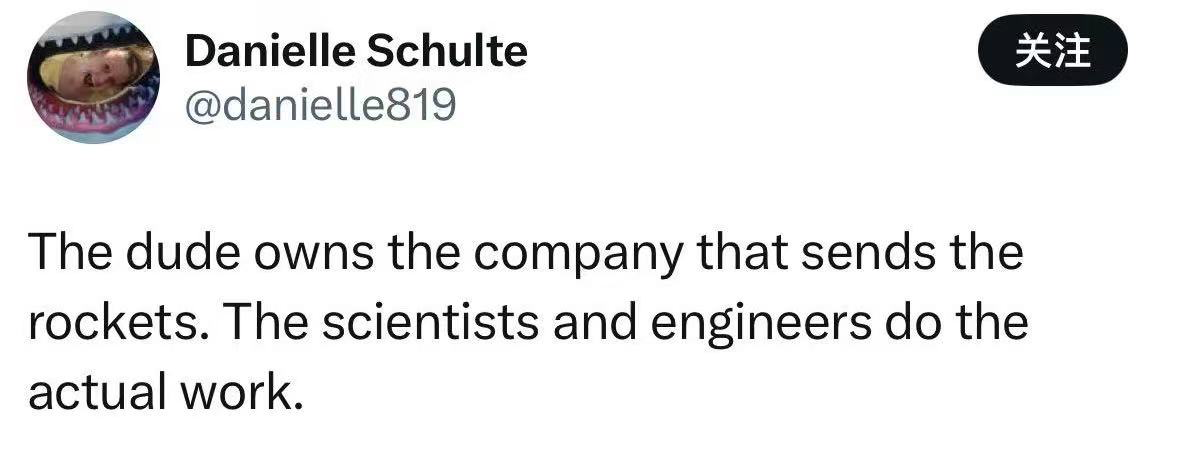Screen dimensions: 1179x475
Task: Open the Danielle Schulte display name link
Action: coord(356,50)
